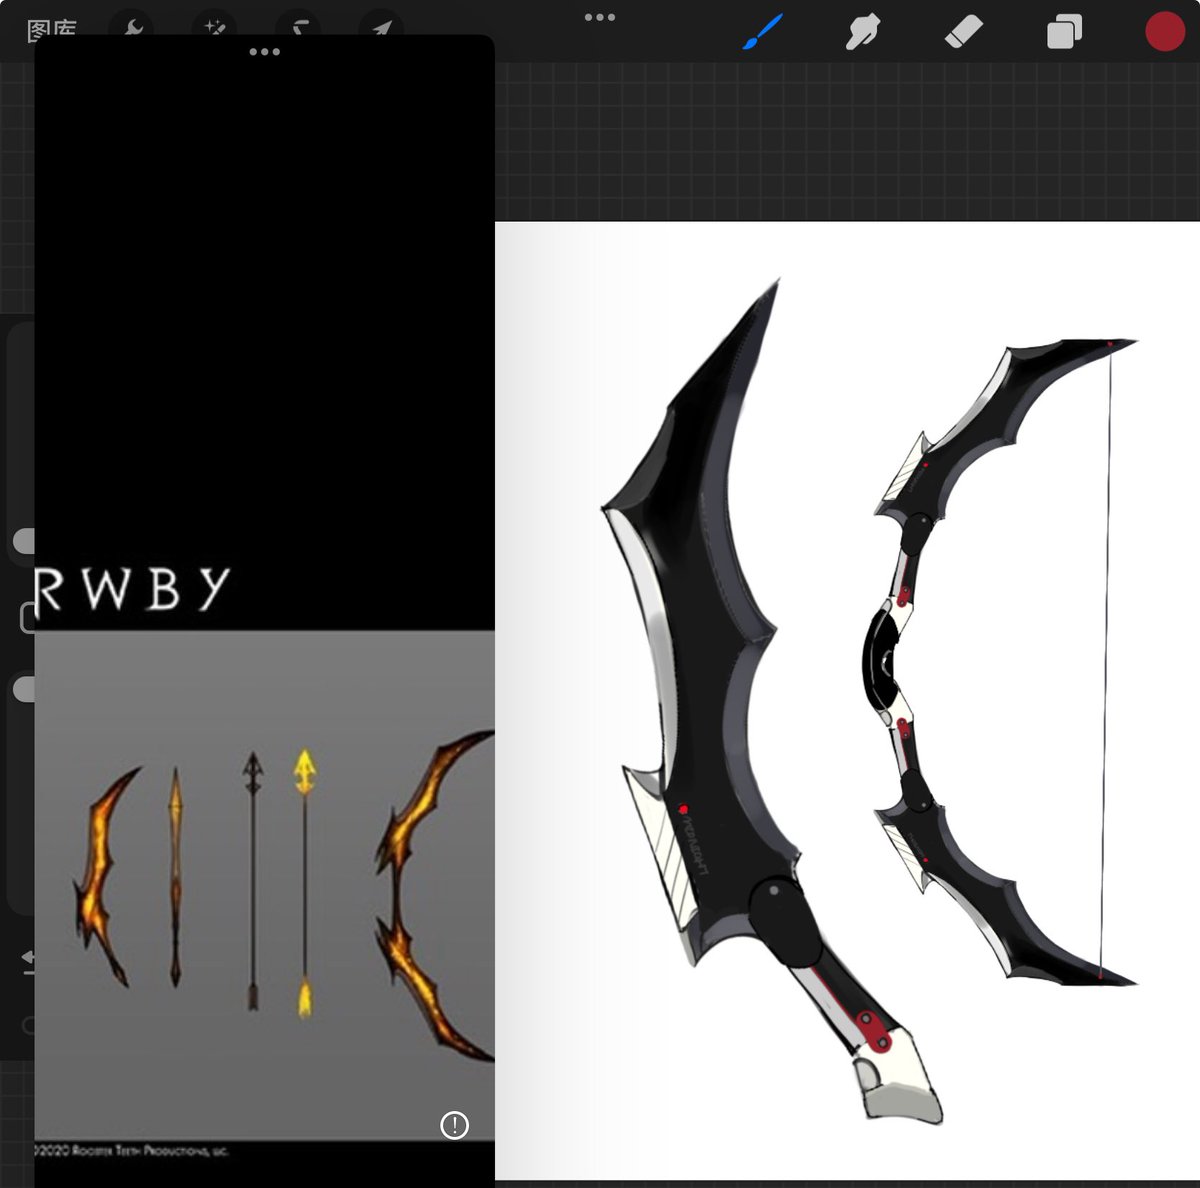Tap the info icon on the reference image

(454, 1125)
